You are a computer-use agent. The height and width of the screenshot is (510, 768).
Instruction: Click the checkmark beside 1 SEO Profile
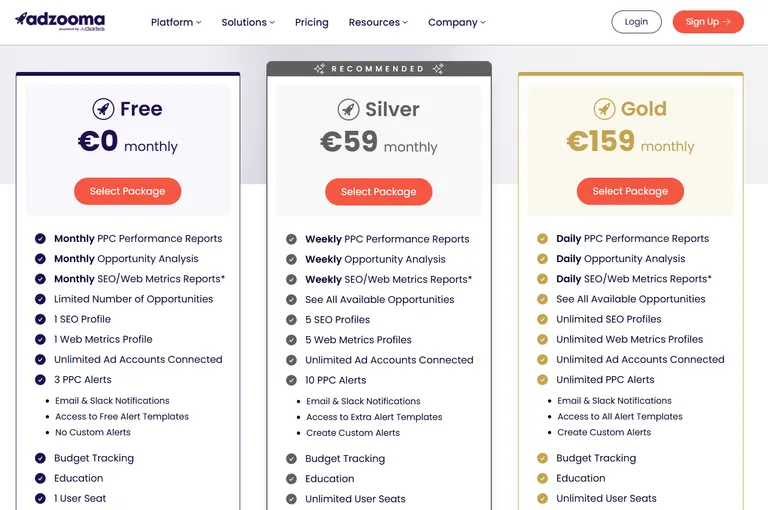(40, 319)
